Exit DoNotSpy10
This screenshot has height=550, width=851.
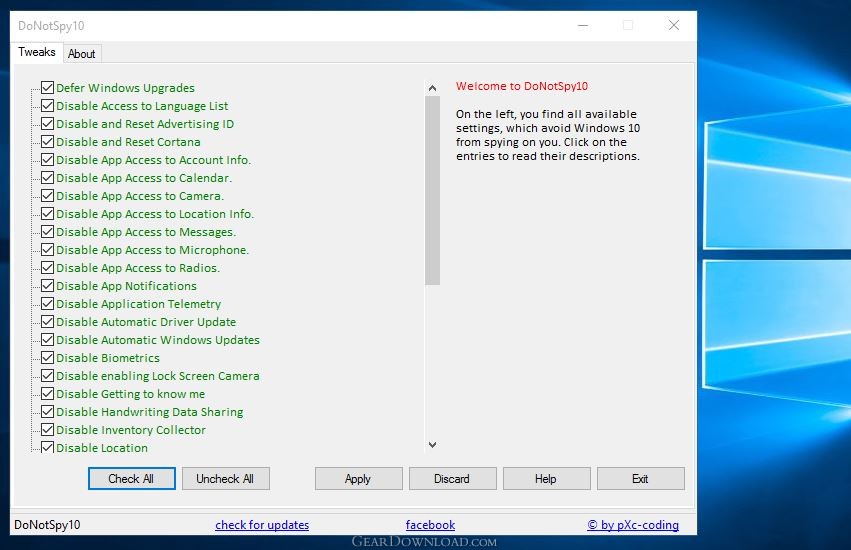pos(640,478)
